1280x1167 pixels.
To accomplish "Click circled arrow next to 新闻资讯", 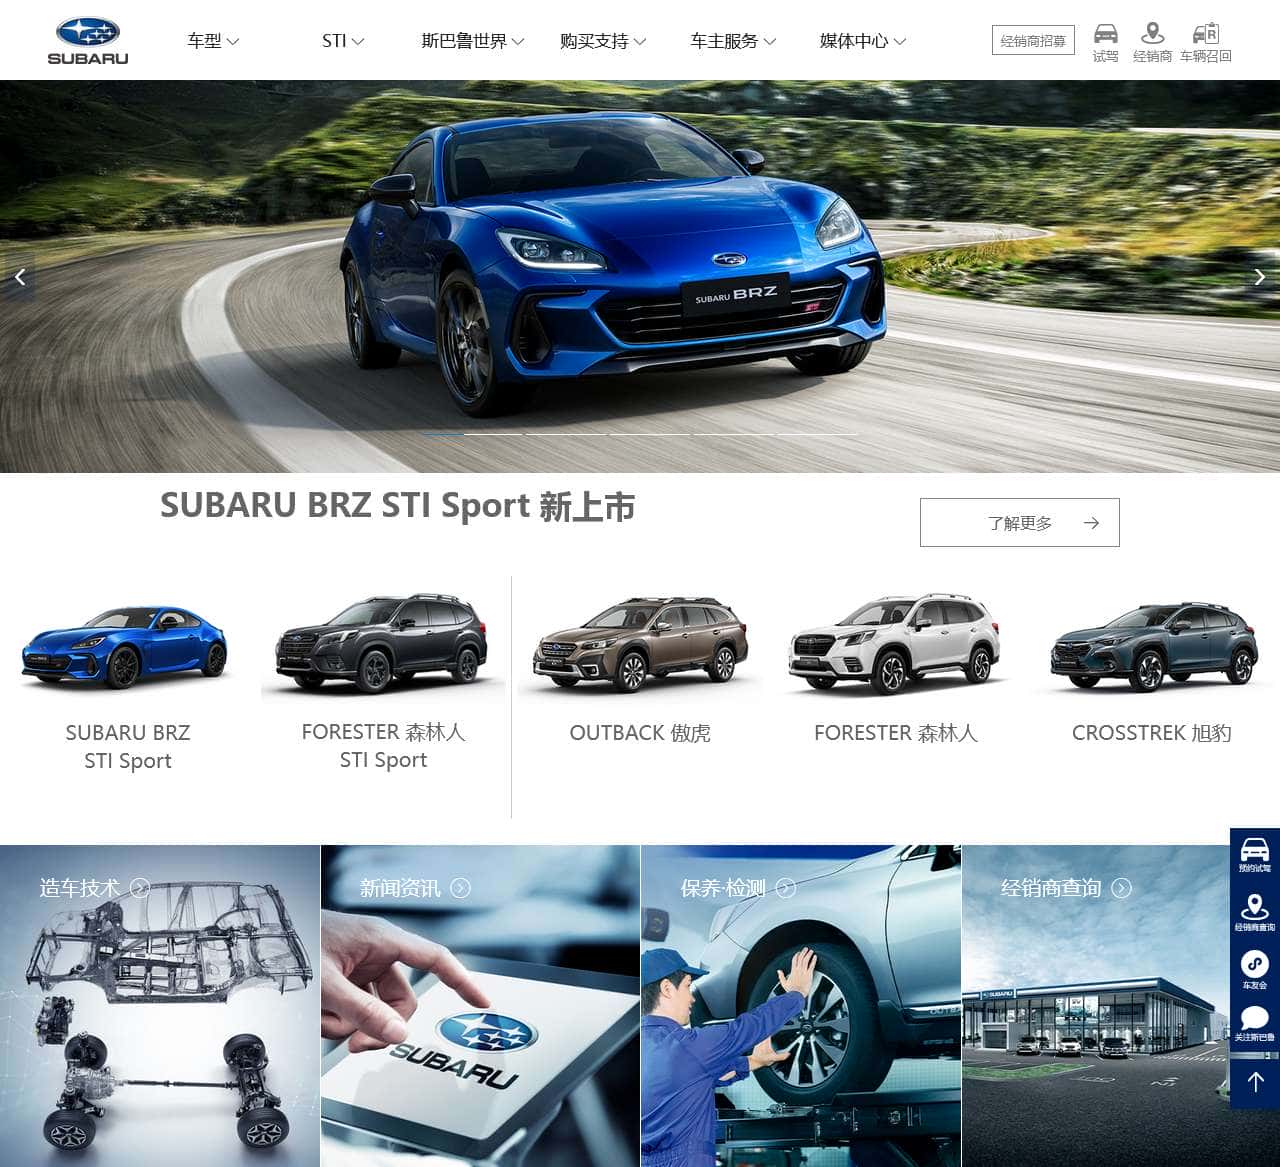I will (460, 888).
